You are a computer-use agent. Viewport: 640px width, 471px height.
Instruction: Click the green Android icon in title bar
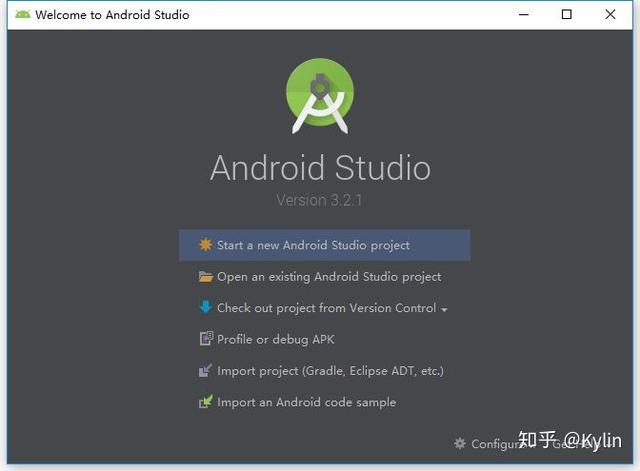click(22, 15)
